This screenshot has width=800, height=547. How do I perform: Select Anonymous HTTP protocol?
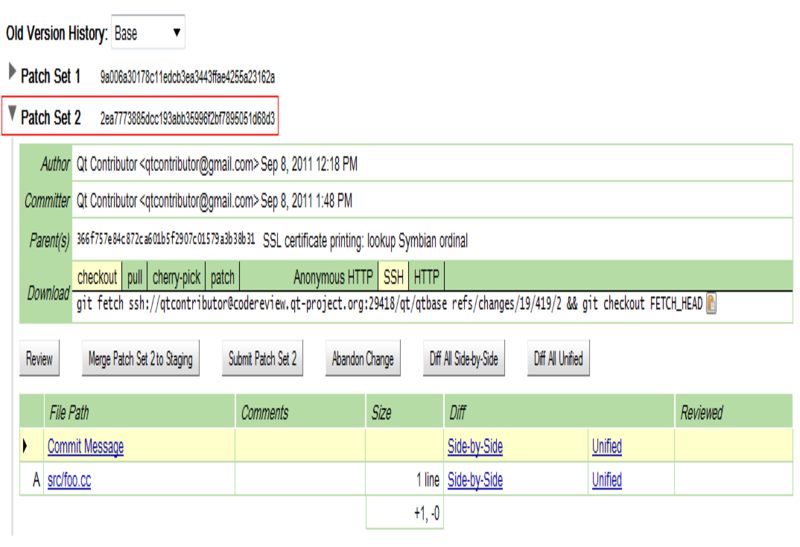[332, 277]
